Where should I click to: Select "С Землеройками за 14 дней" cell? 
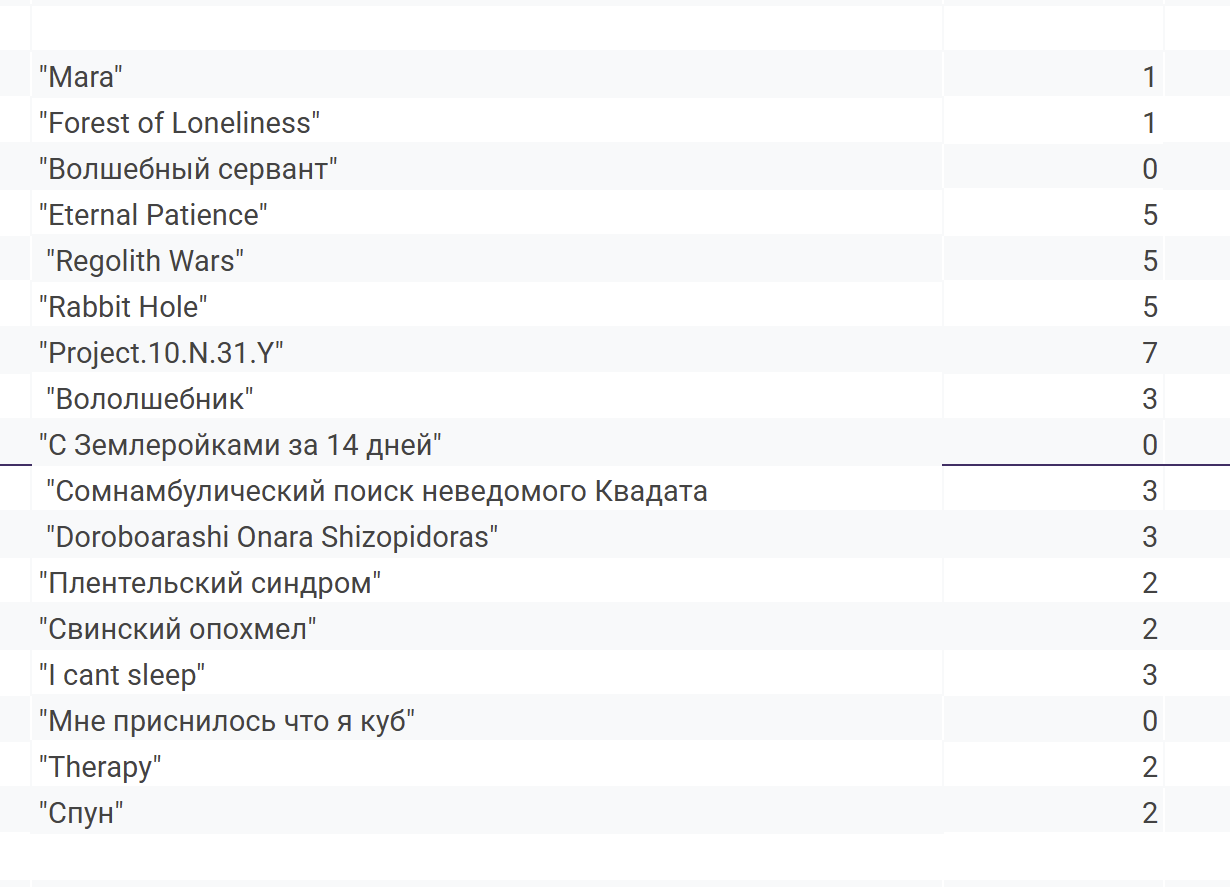[x=487, y=444]
